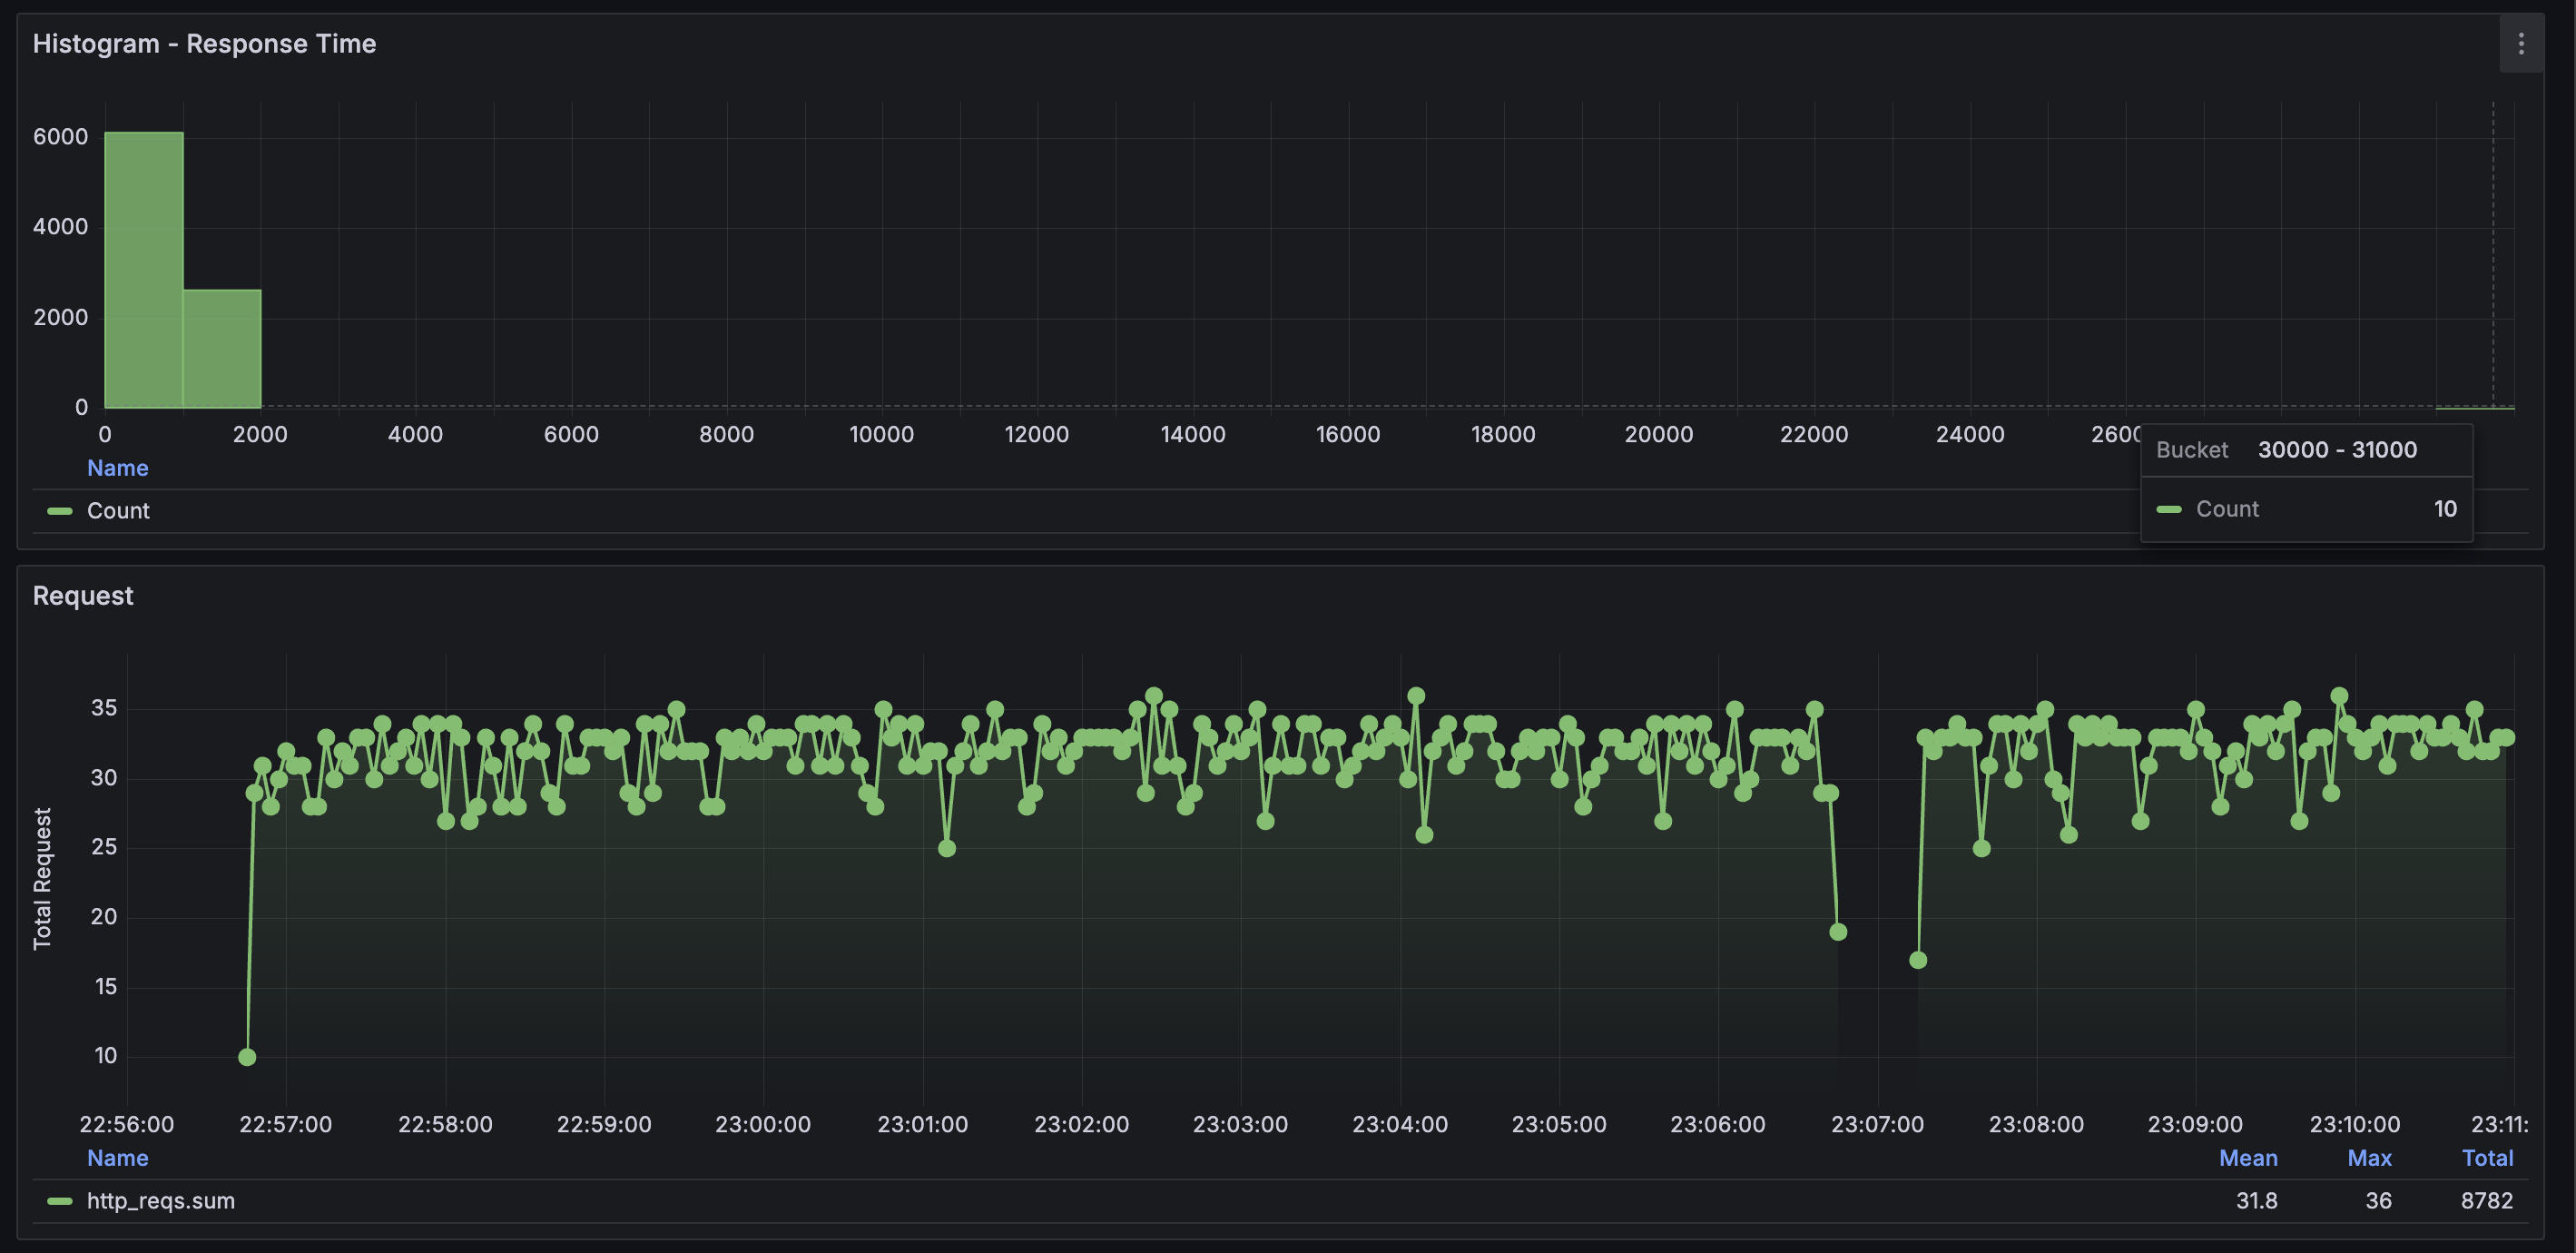Click the low data point before 23:07:00 gap
This screenshot has height=1253, width=2576.
tap(1837, 932)
